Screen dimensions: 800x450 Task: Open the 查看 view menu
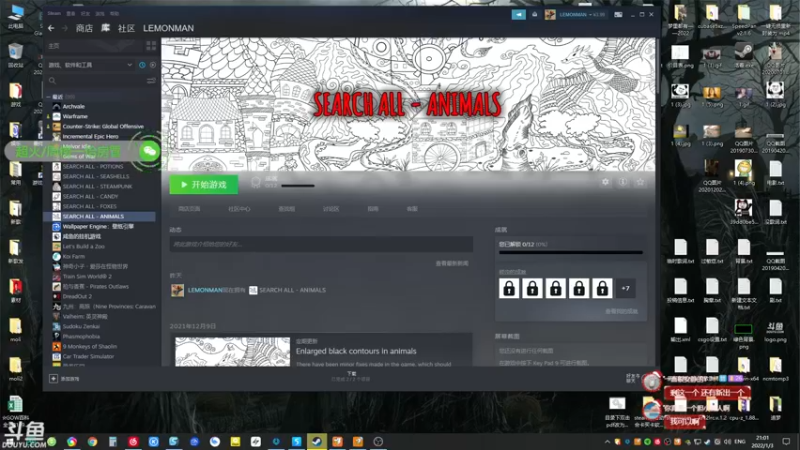[x=71, y=14]
